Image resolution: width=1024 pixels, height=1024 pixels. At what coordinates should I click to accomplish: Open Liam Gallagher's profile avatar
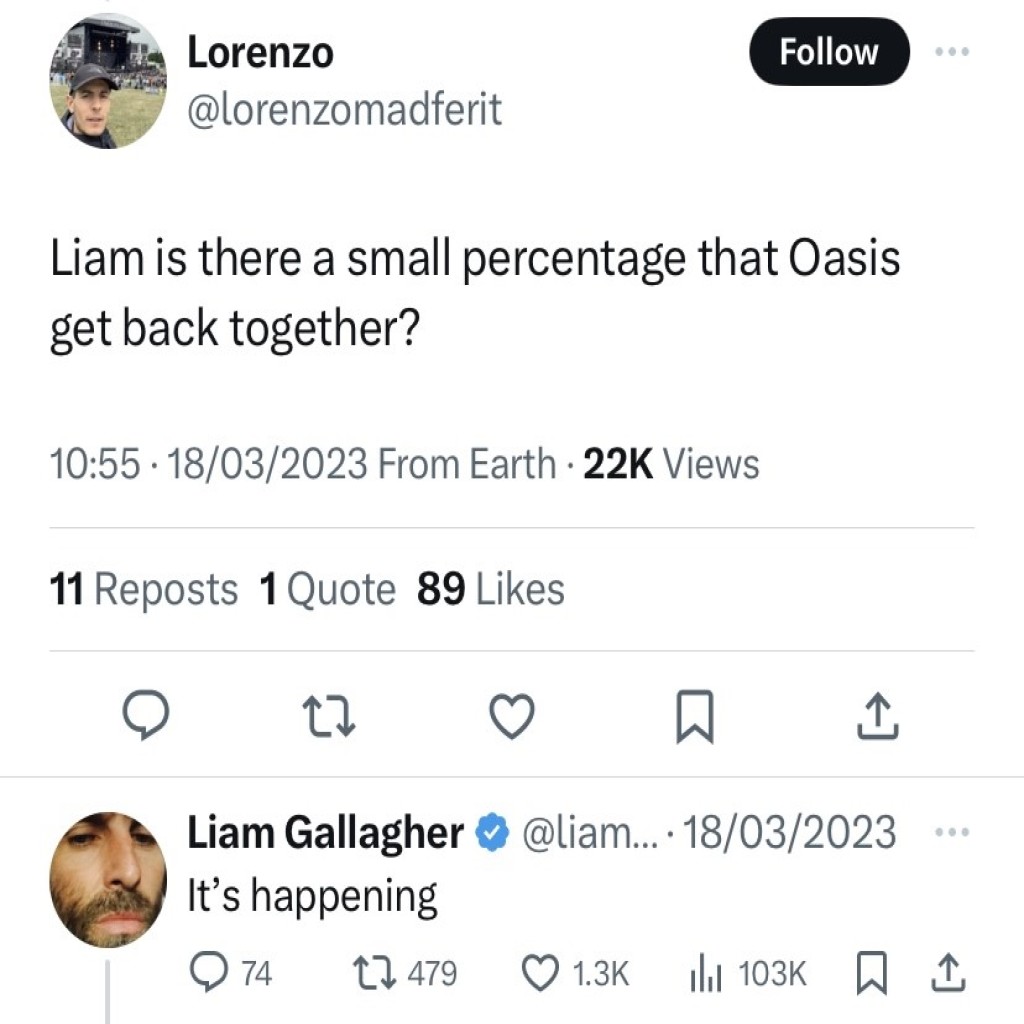pyautogui.click(x=107, y=879)
